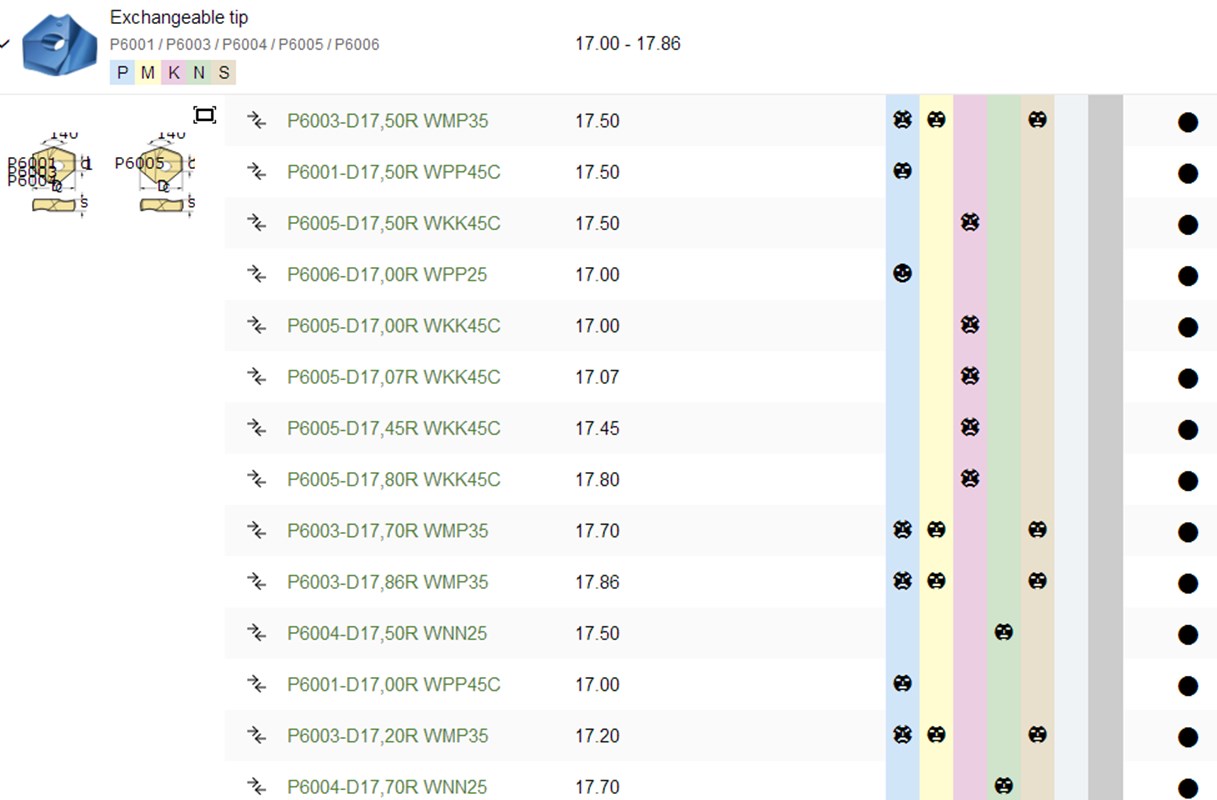Image resolution: width=1217 pixels, height=800 pixels.
Task: Click blue column face icon for P6006-D17,00R WPP25
Action: (x=902, y=274)
